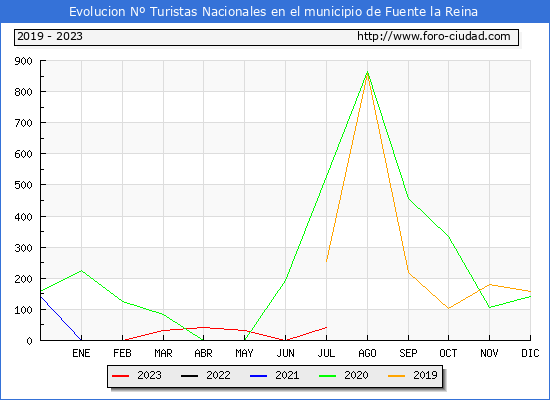Click the 800 value on the y-axis

(x=24, y=92)
